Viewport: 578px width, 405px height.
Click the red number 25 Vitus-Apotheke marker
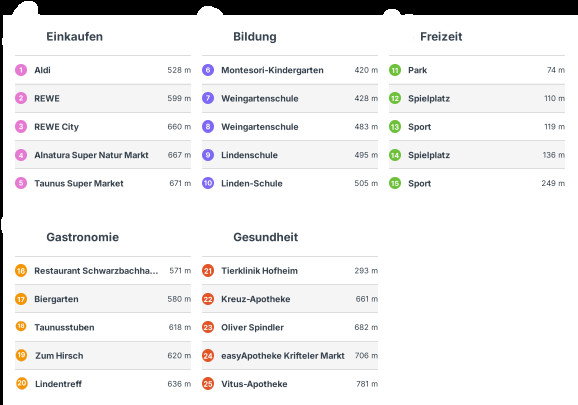pos(208,384)
